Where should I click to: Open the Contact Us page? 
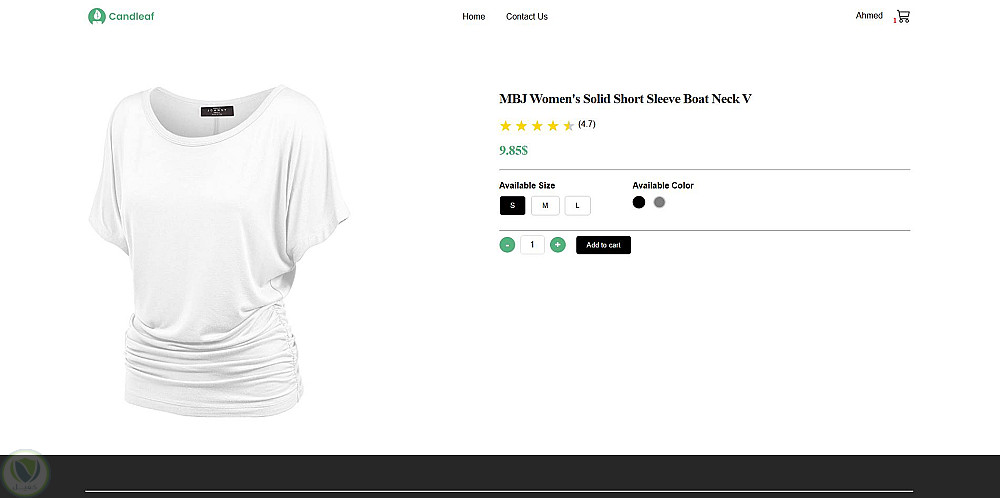(527, 17)
